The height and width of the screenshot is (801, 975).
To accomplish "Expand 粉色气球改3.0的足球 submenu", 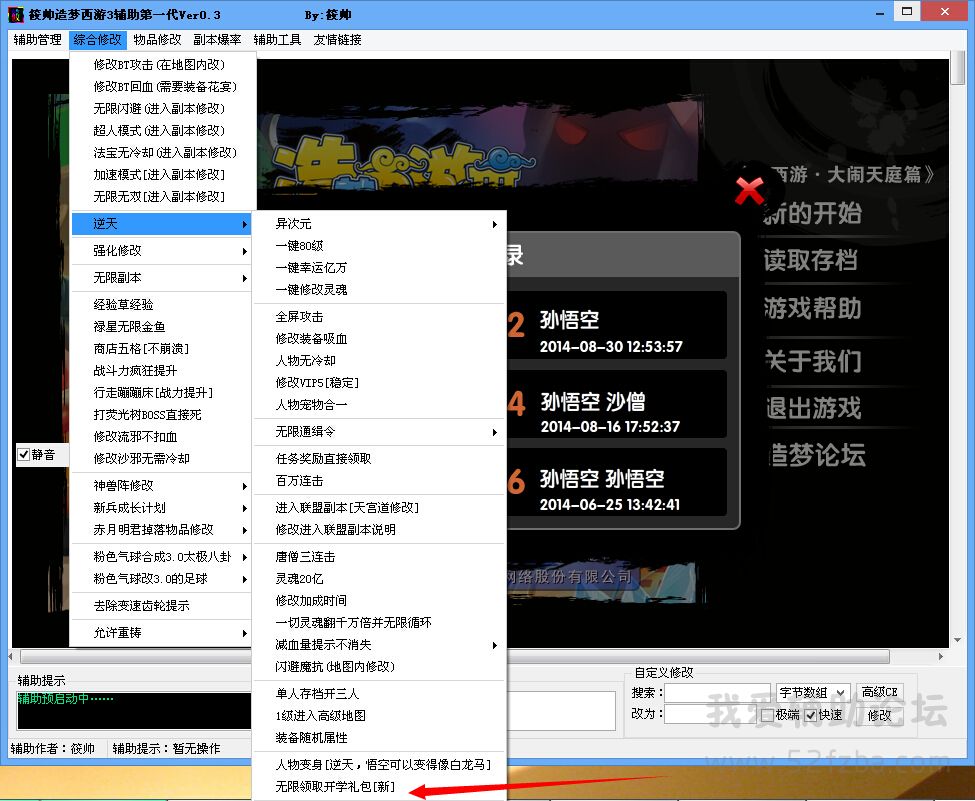I will click(161, 579).
